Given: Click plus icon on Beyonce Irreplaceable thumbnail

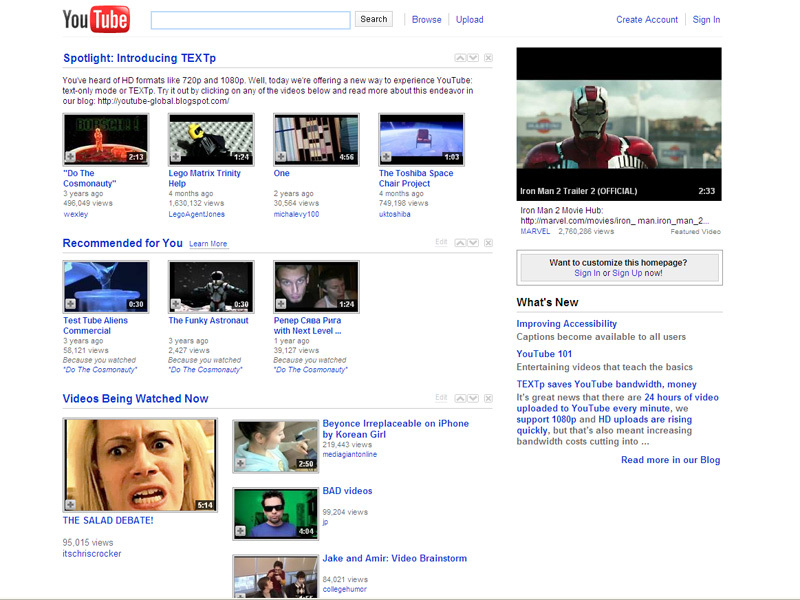Looking at the screenshot, I should pyautogui.click(x=240, y=463).
